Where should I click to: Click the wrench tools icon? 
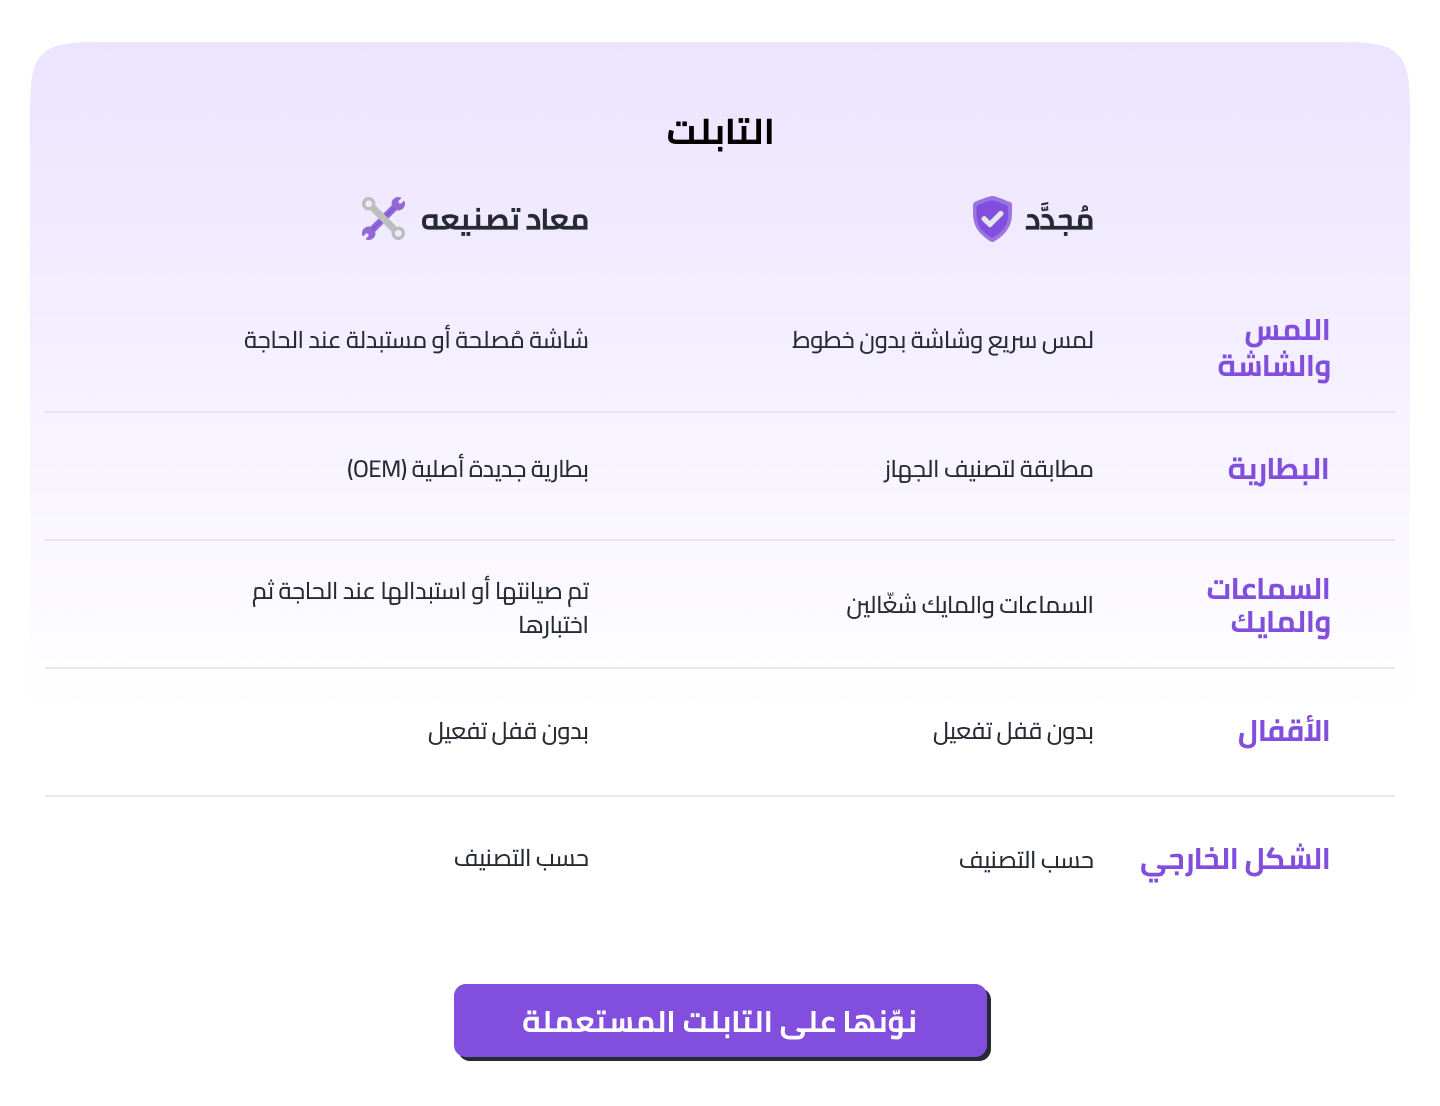(x=383, y=218)
